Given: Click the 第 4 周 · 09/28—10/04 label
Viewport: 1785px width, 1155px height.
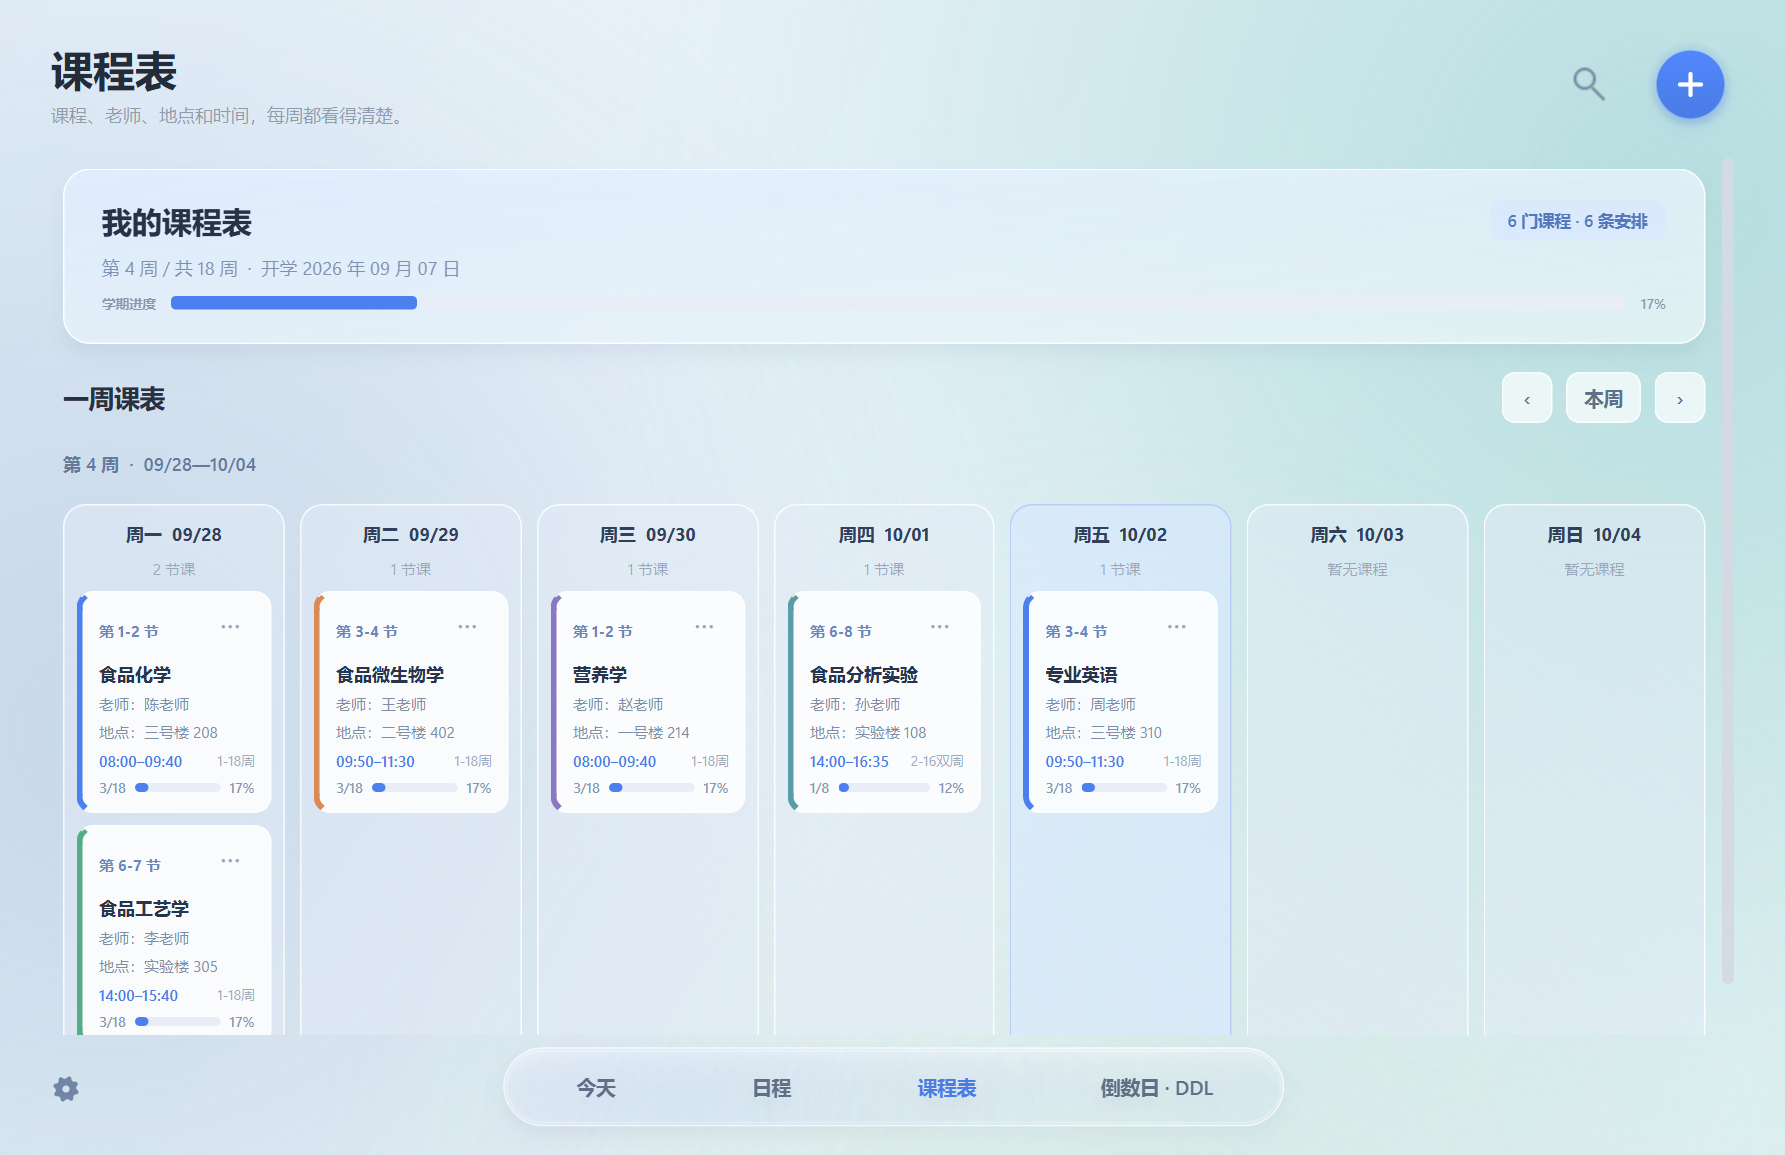Looking at the screenshot, I should click(x=160, y=465).
